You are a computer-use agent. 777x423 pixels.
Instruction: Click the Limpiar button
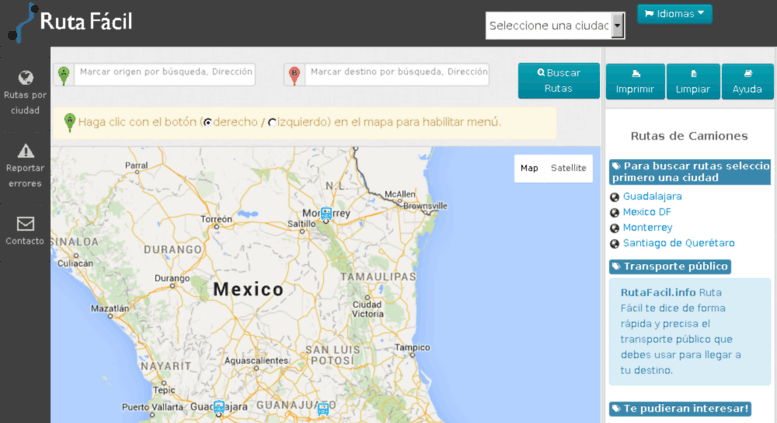tap(693, 82)
